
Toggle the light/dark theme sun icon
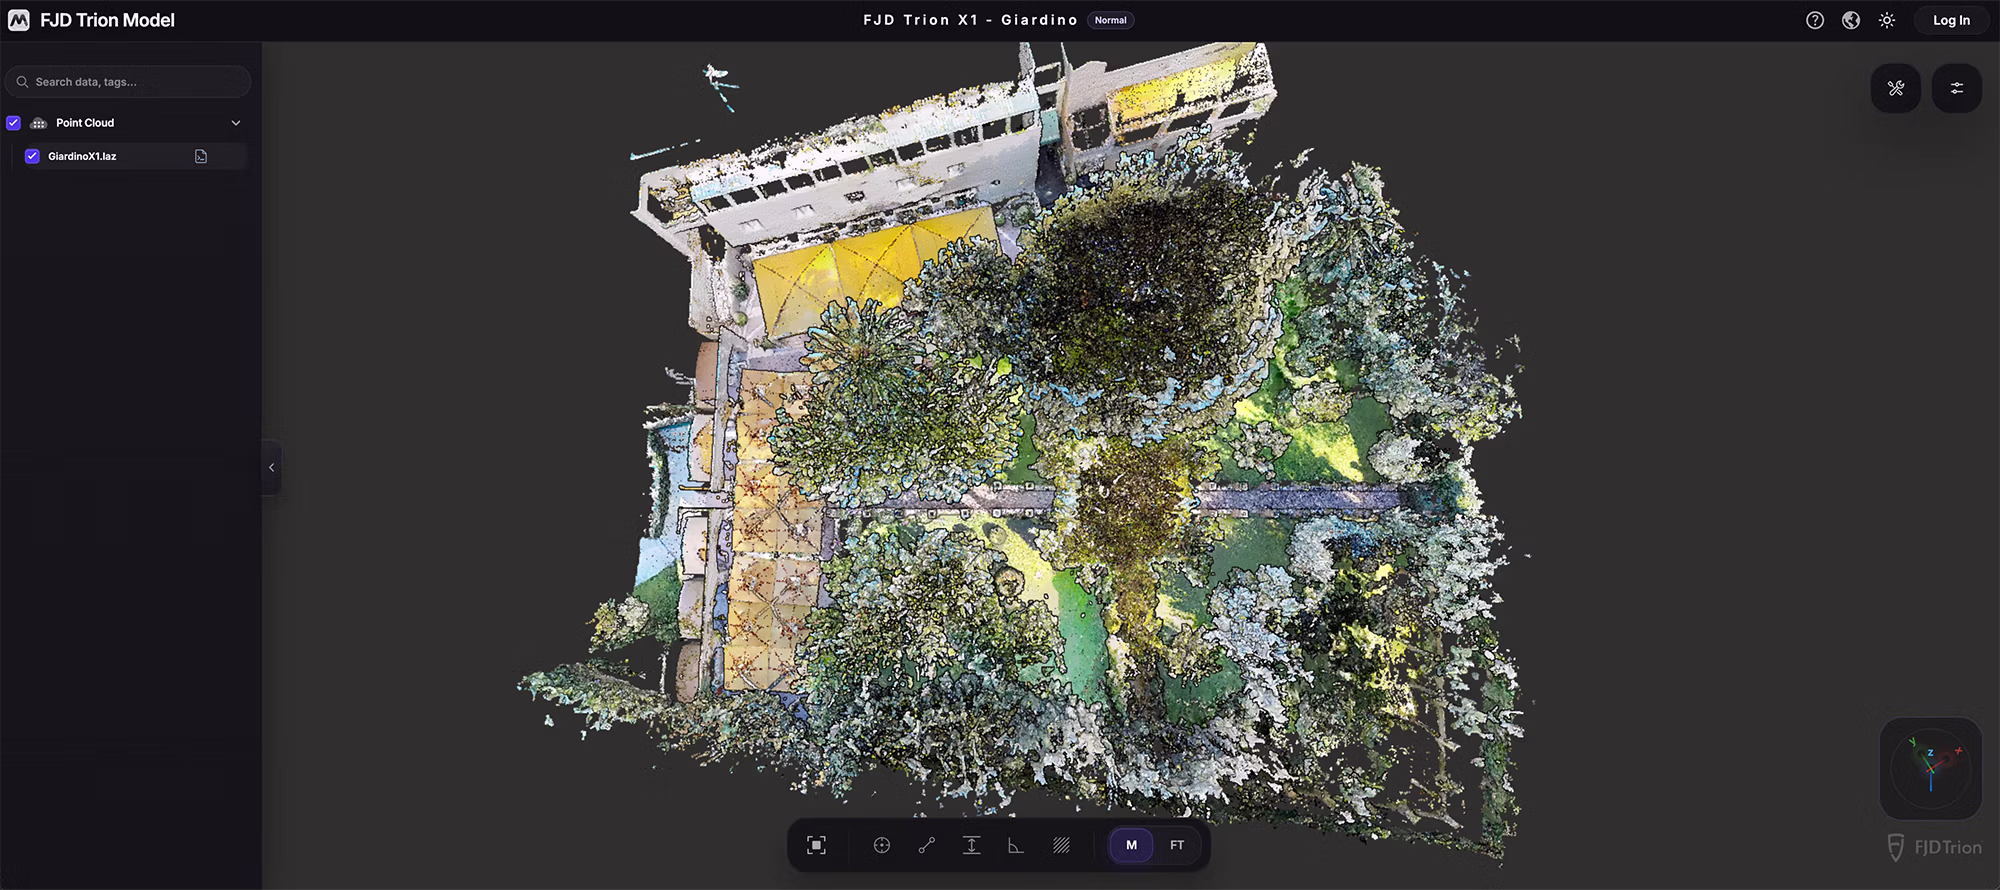1887,20
